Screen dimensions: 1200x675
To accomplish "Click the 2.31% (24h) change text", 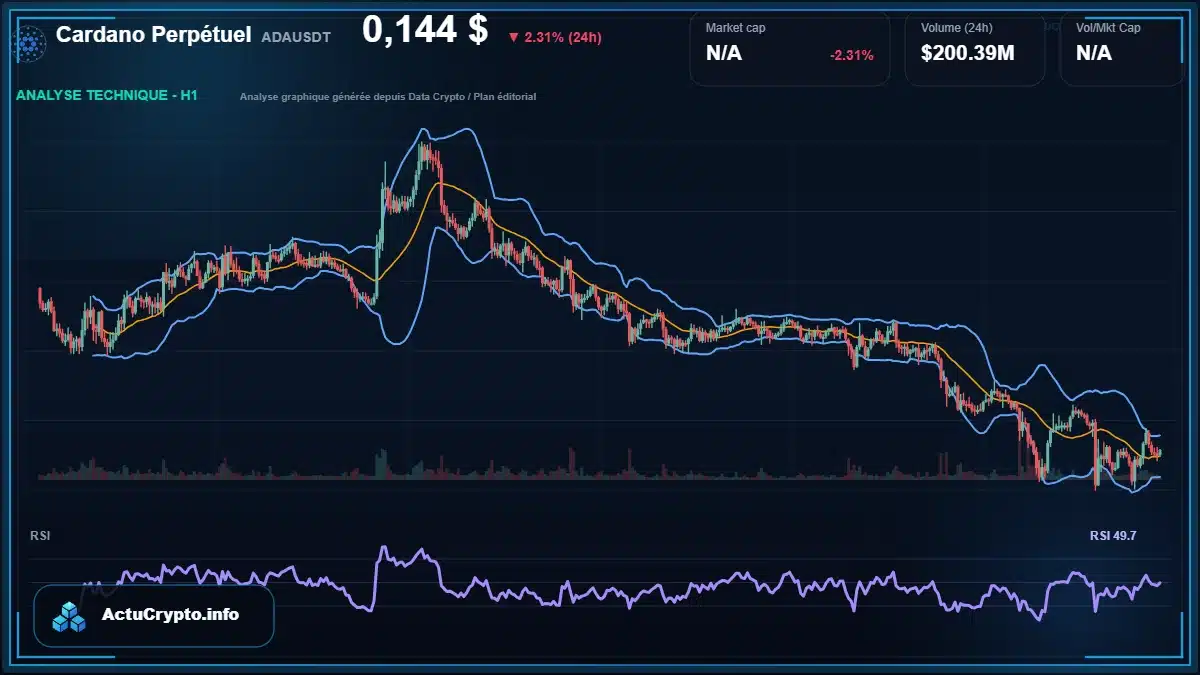I will (x=563, y=38).
